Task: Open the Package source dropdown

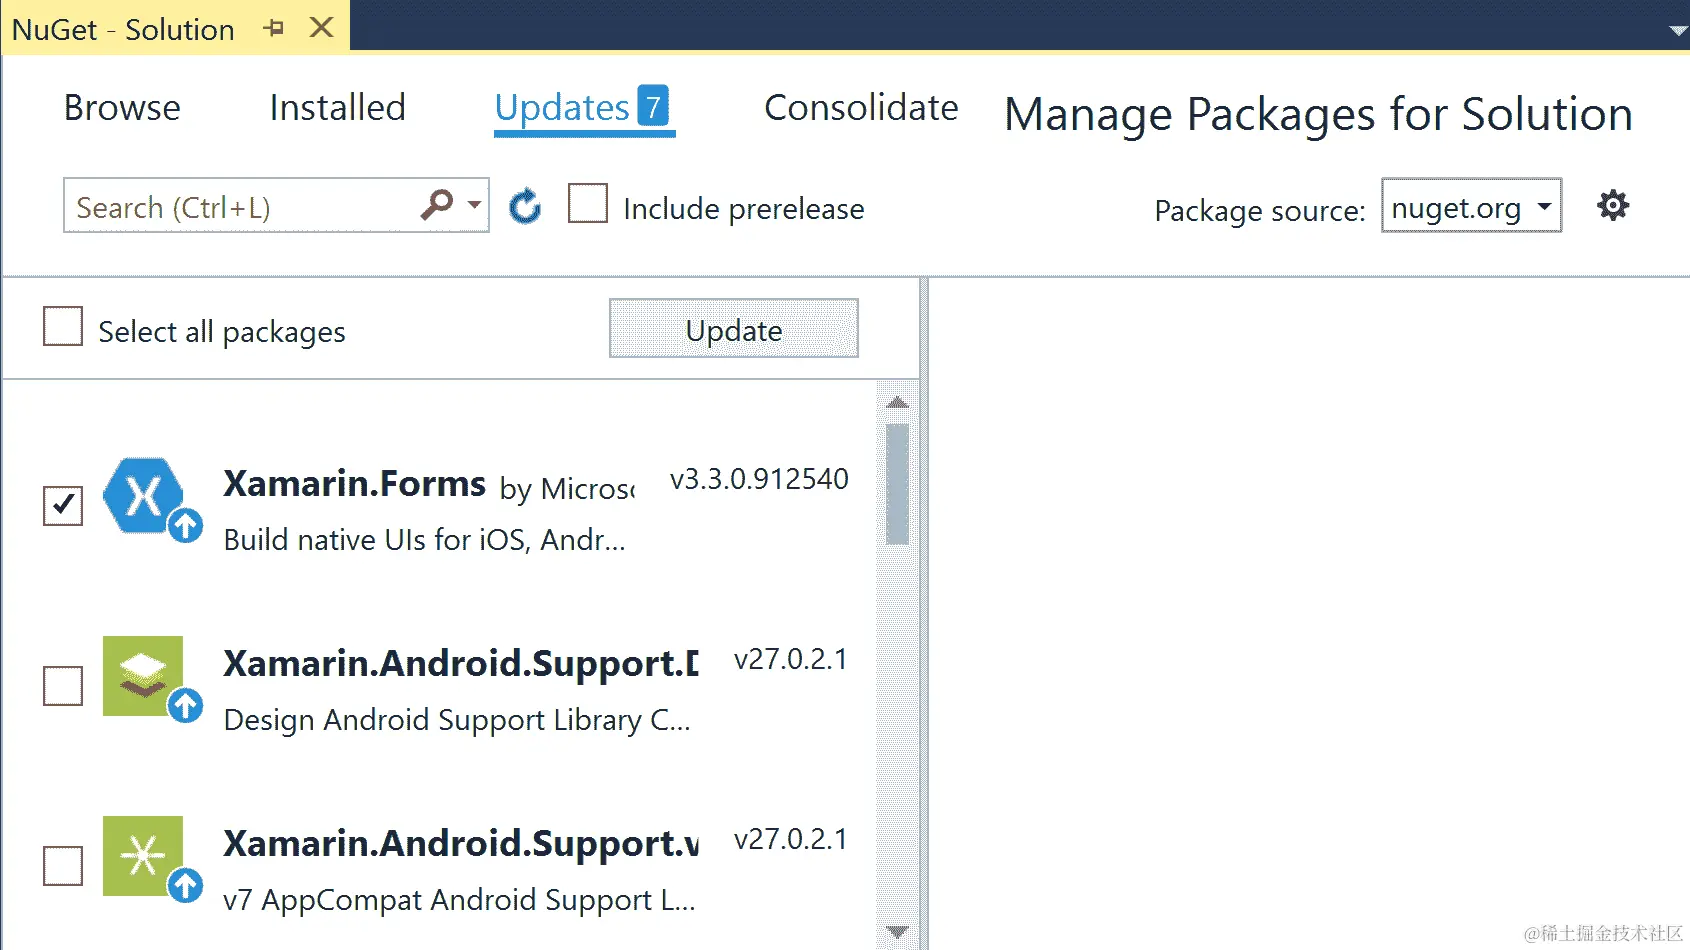Action: point(1471,206)
